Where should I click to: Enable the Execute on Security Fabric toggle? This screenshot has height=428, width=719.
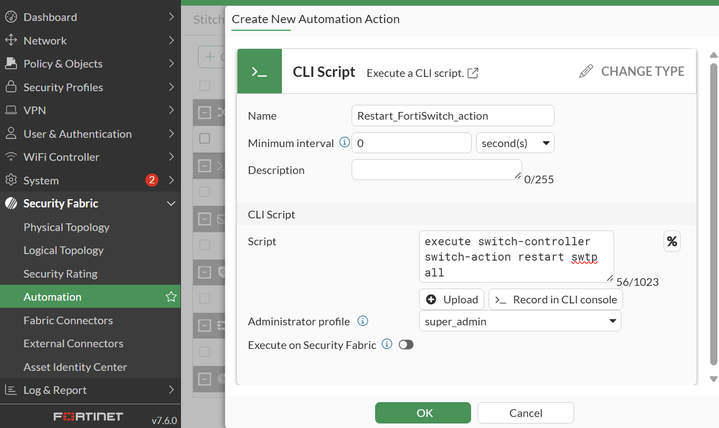point(405,345)
